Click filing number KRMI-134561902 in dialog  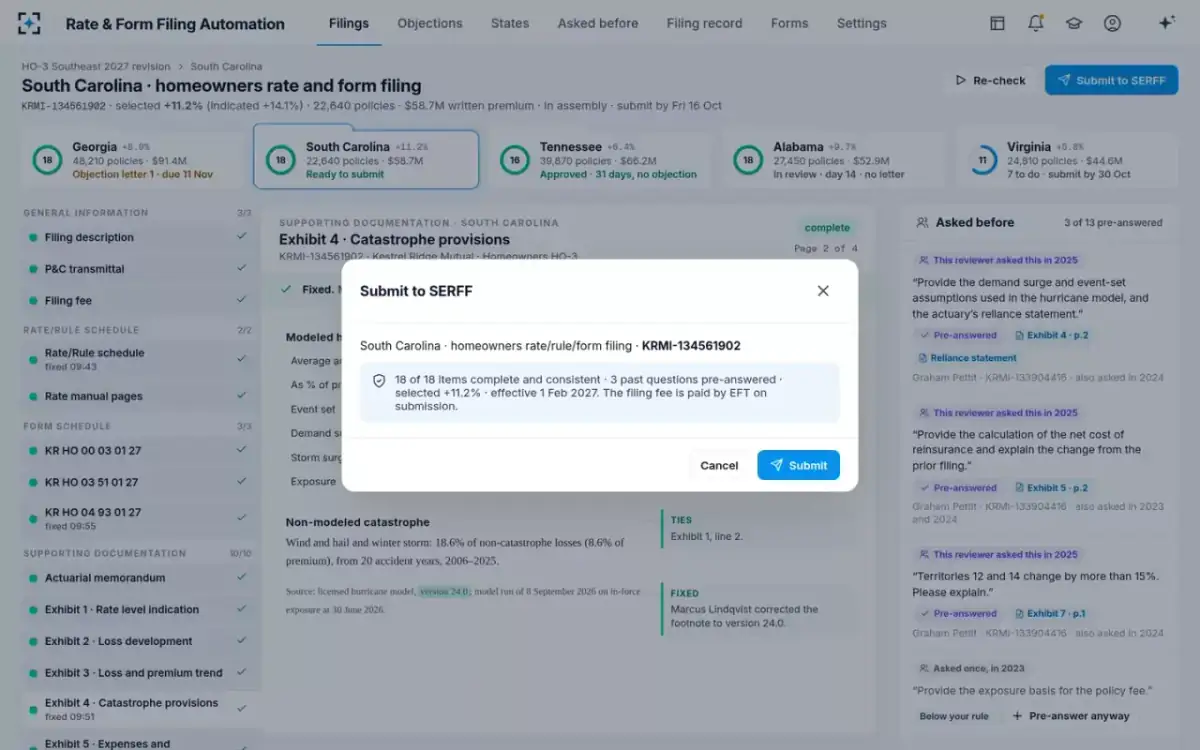pos(691,346)
